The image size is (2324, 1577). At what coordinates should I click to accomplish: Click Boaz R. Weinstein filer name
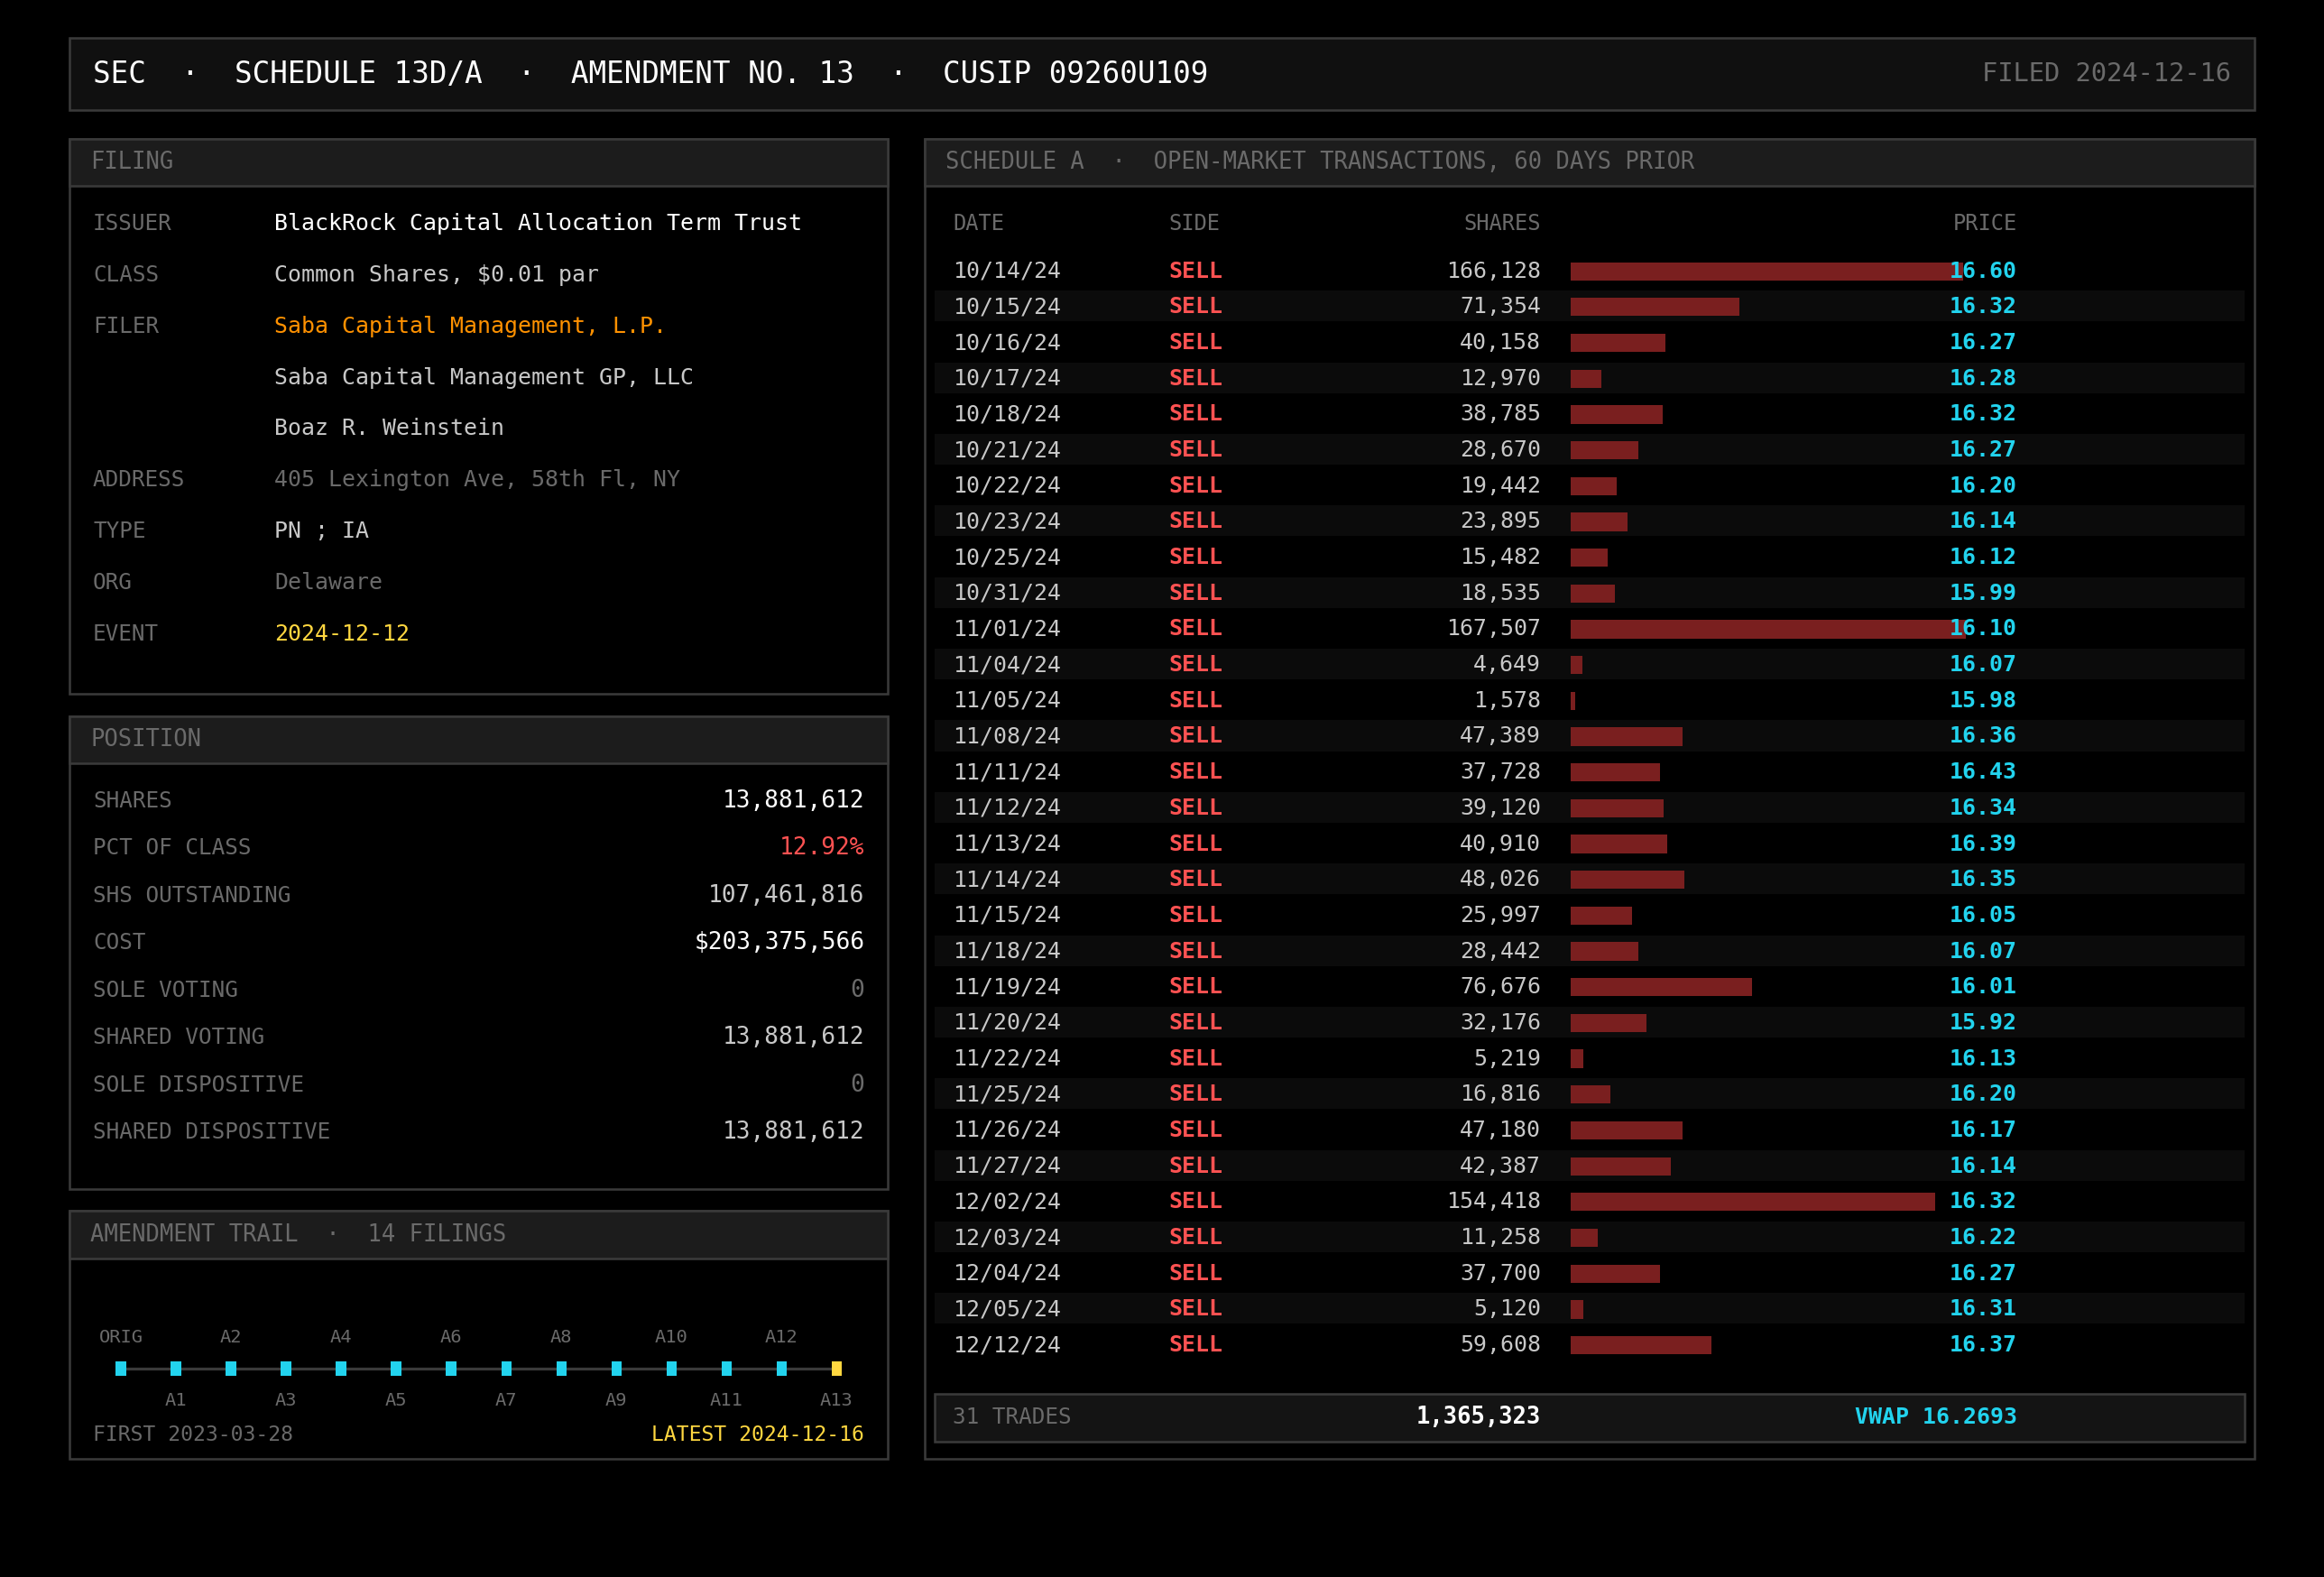tap(389, 427)
